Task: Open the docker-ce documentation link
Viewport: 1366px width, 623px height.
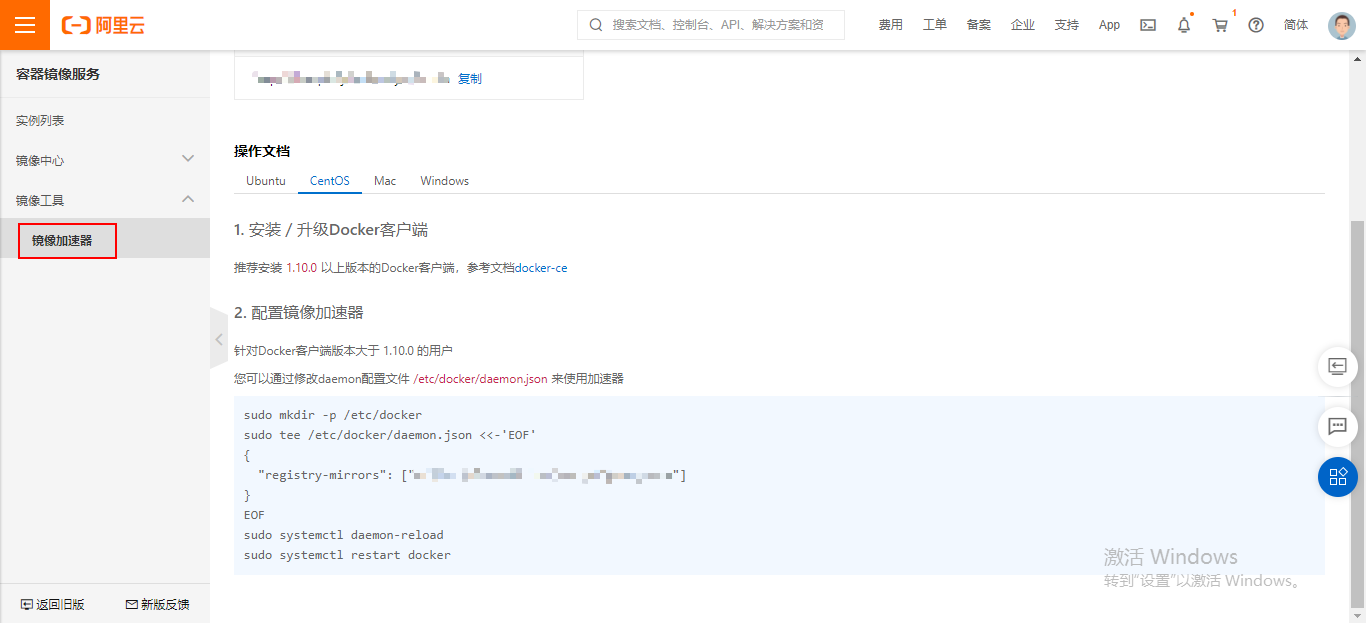Action: click(x=541, y=268)
